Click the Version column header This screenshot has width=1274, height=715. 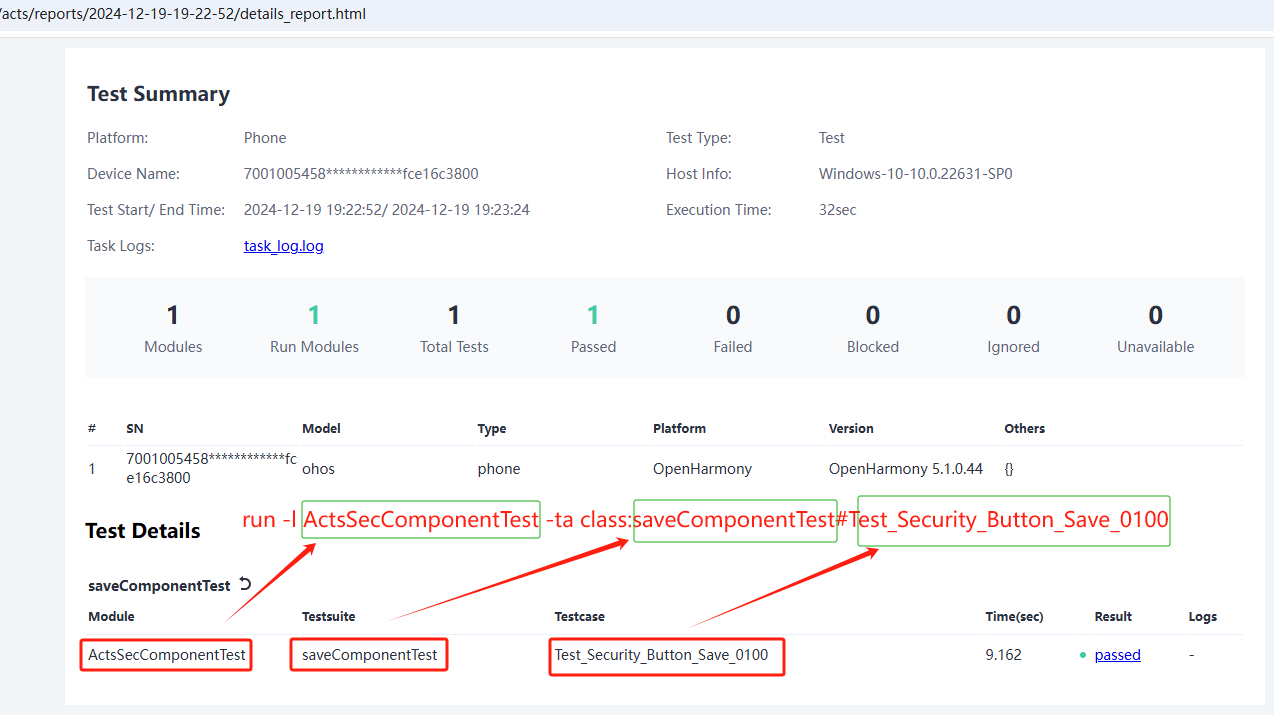pyautogui.click(x=851, y=428)
